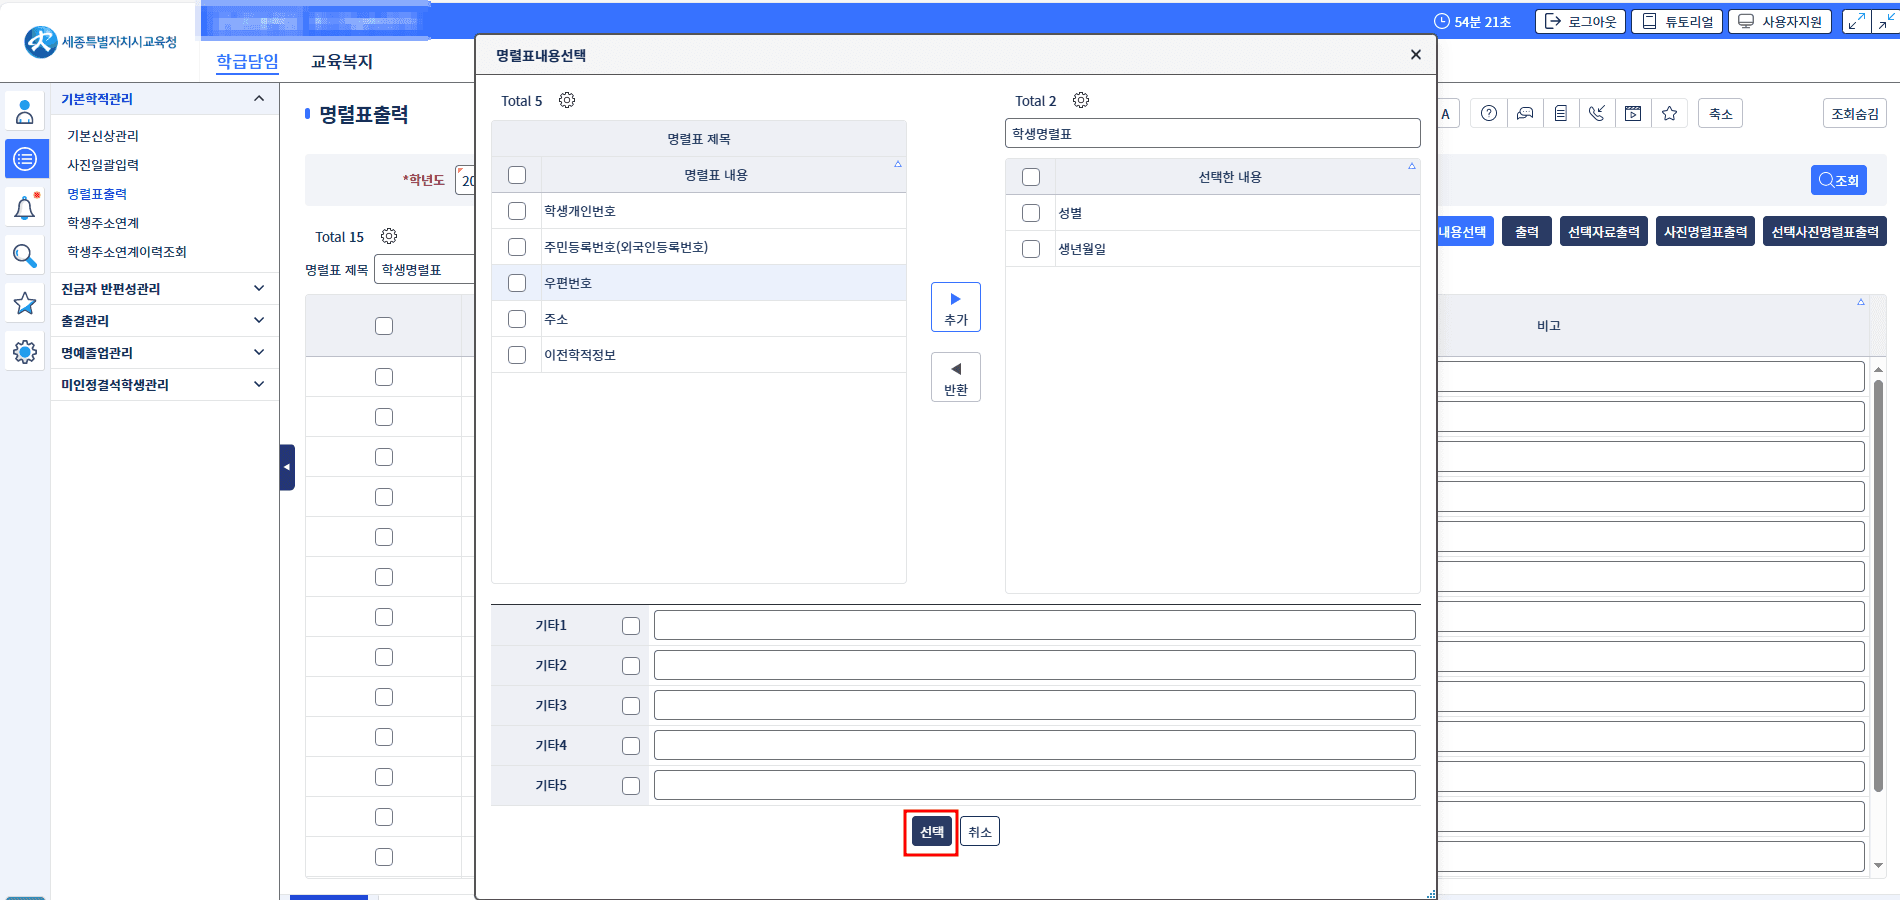Expand the 출결관리 section
The width and height of the screenshot is (1900, 900).
pos(259,320)
